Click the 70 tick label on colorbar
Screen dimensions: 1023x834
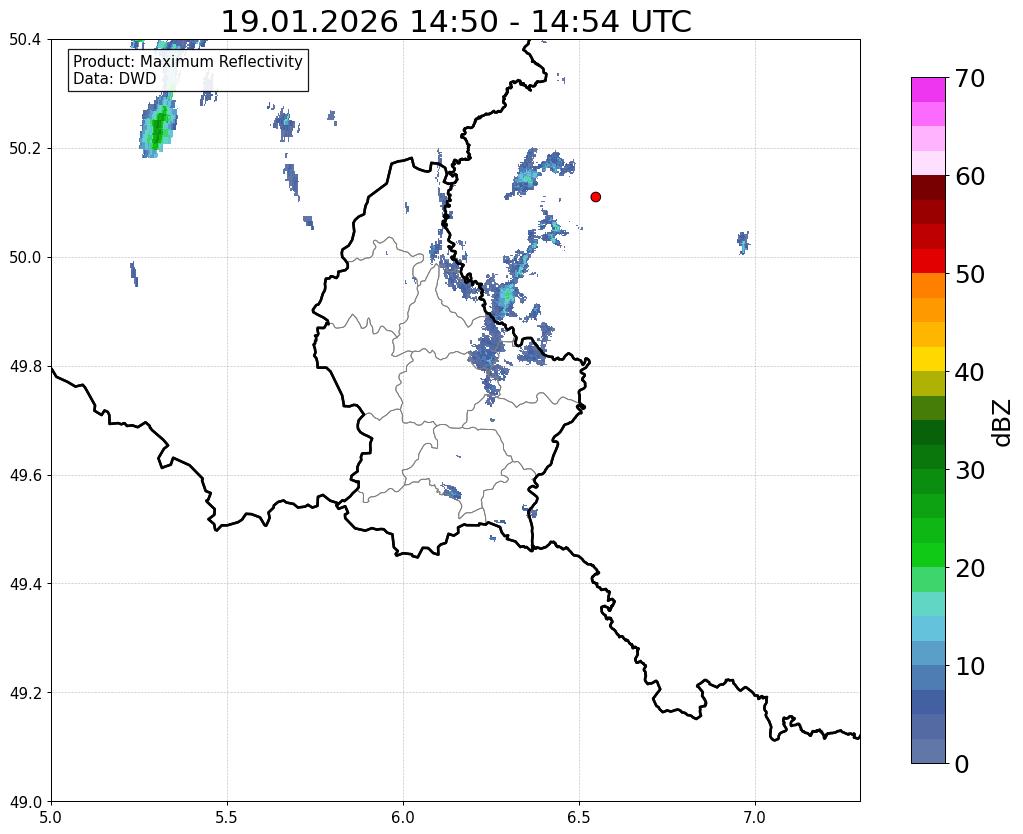[x=970, y=78]
